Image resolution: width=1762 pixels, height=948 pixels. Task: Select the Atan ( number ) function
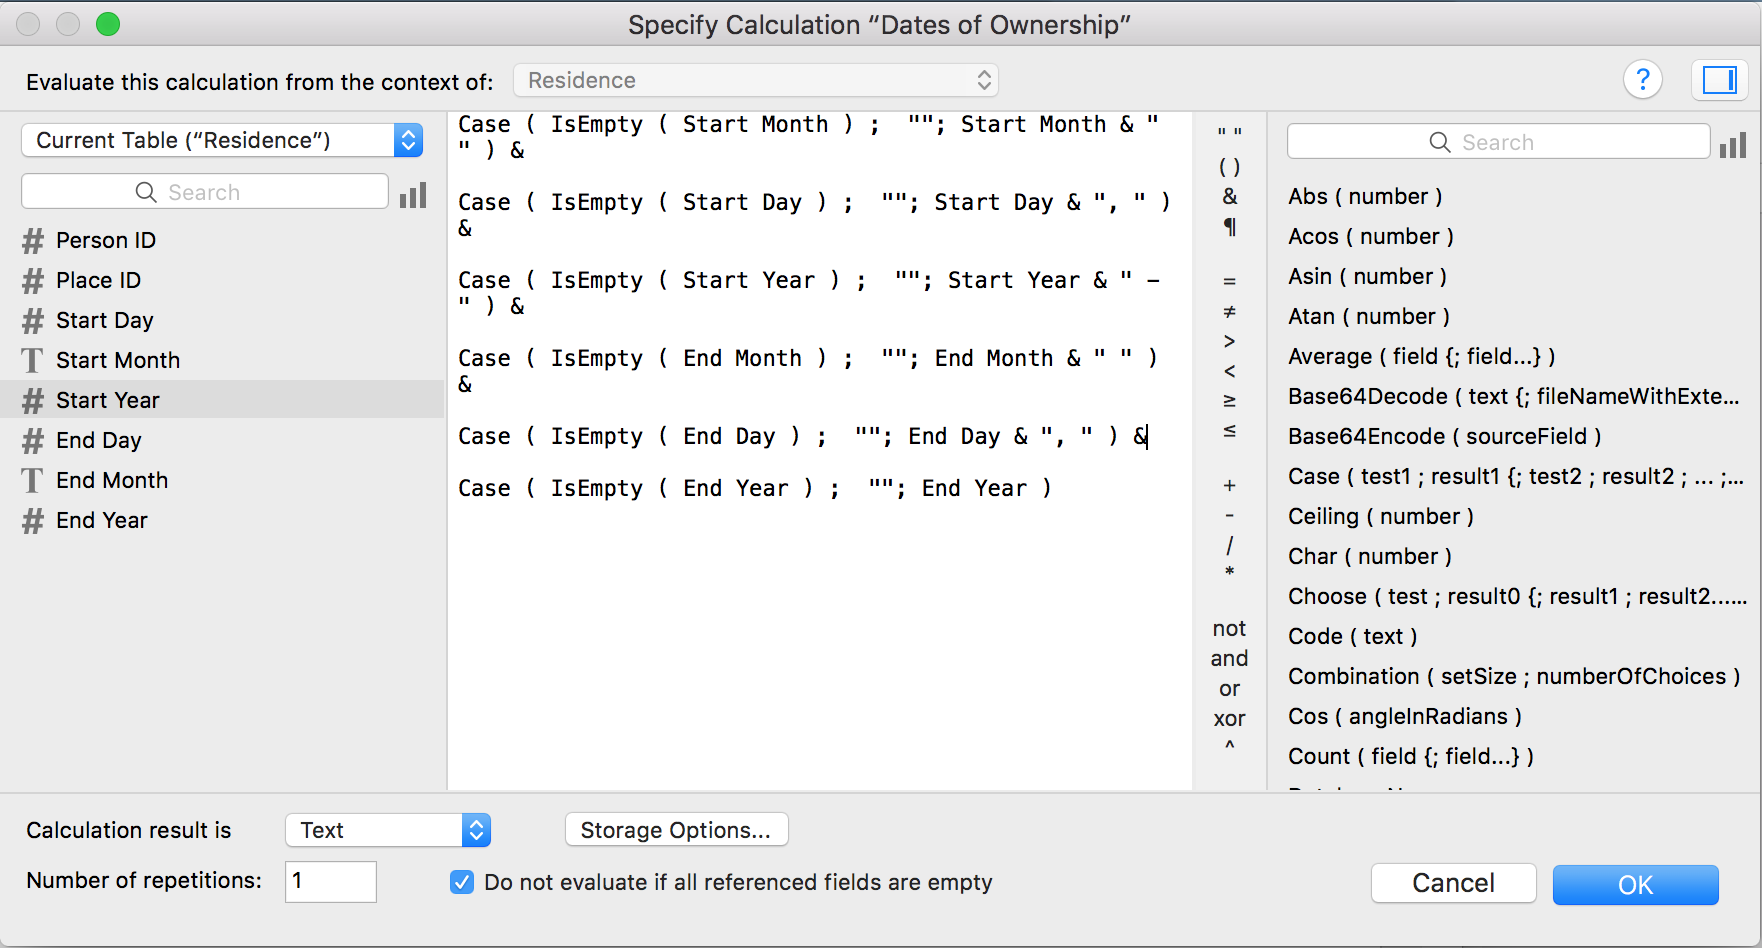point(1369,317)
